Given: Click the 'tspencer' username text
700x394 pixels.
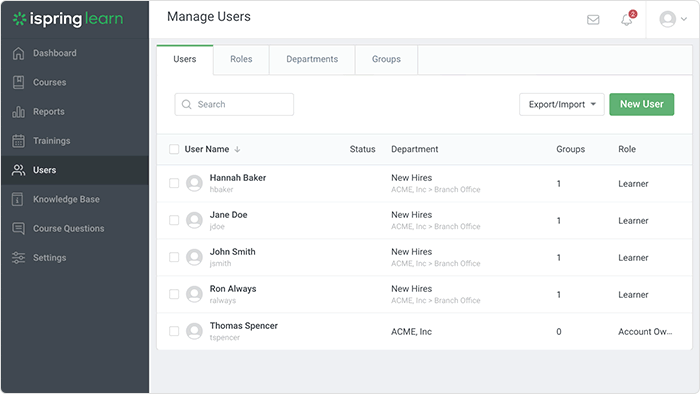Looking at the screenshot, I should pyautogui.click(x=225, y=338).
